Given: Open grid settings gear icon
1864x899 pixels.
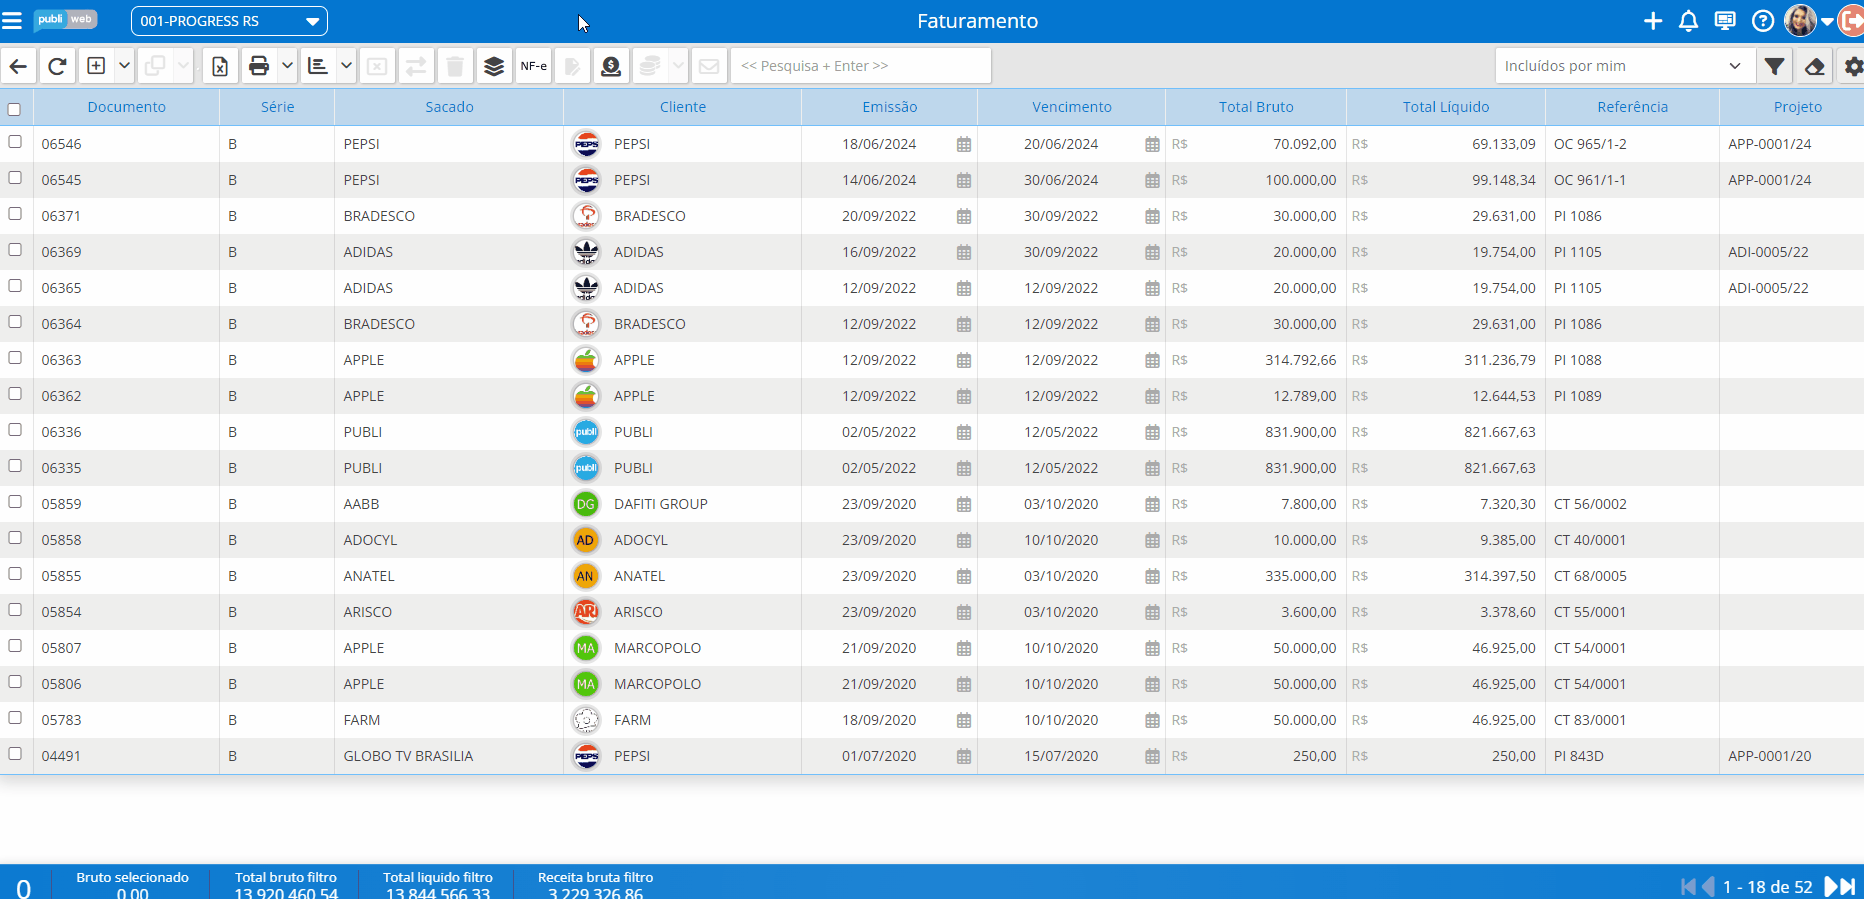Looking at the screenshot, I should [1853, 66].
